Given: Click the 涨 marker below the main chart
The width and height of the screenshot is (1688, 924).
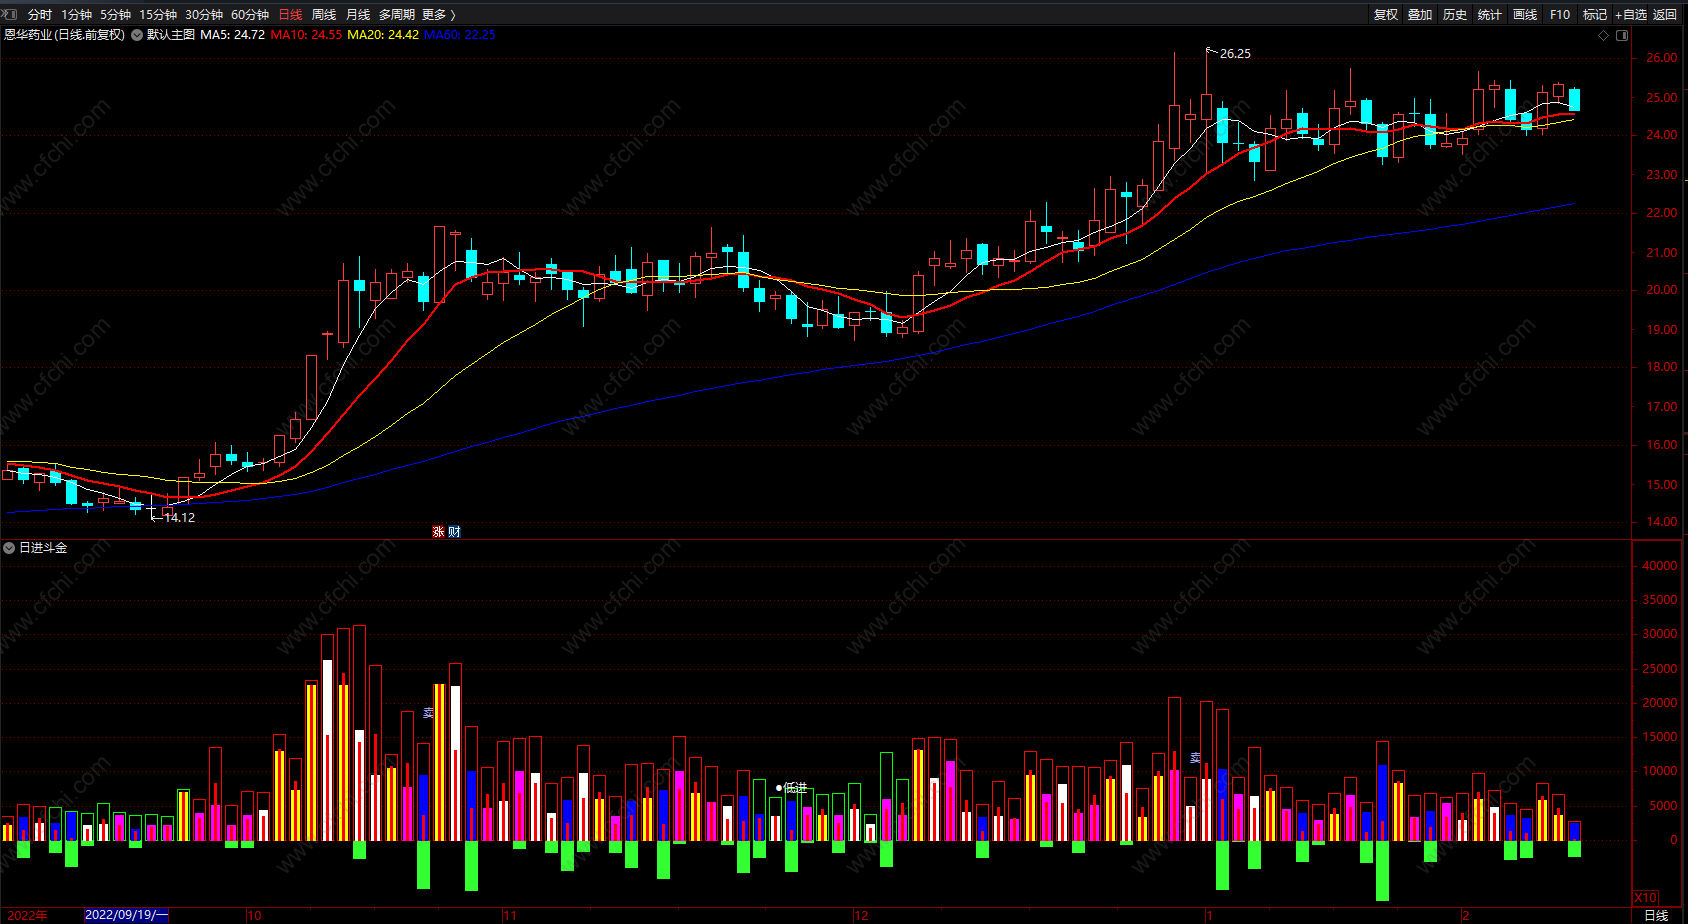Looking at the screenshot, I should [x=438, y=531].
